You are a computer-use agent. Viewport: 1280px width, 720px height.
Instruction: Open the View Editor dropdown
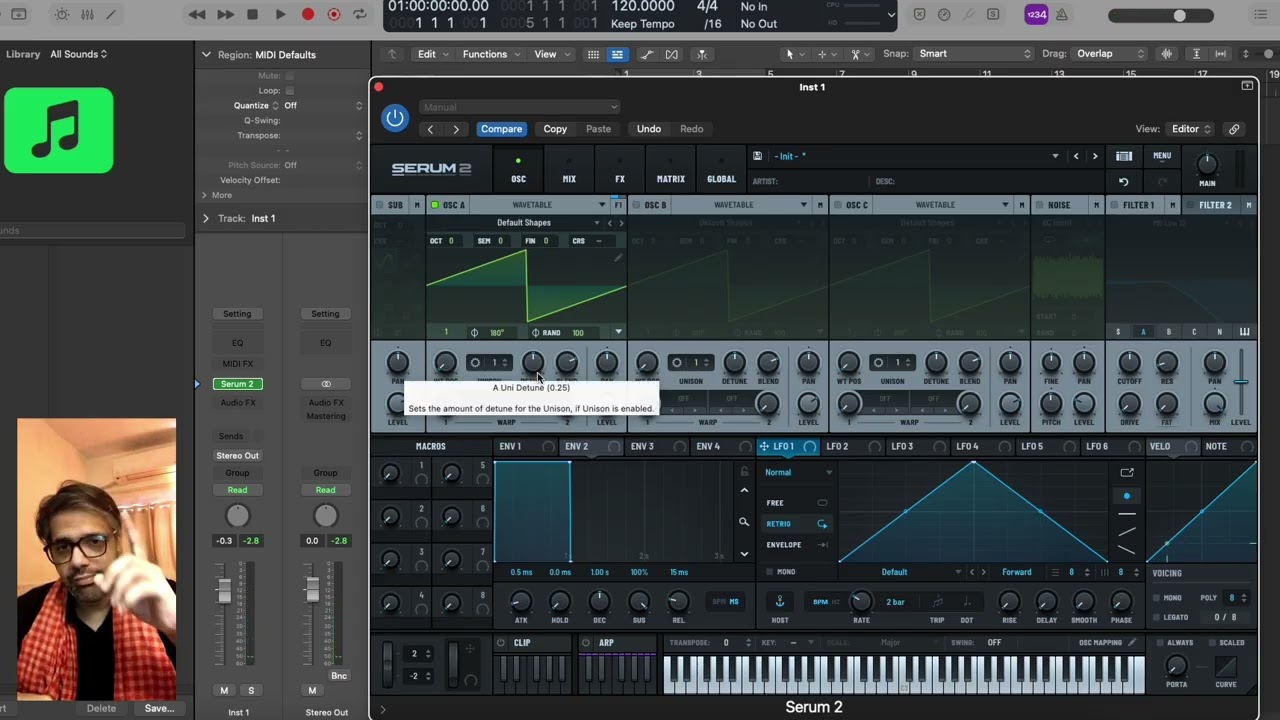coord(1192,129)
